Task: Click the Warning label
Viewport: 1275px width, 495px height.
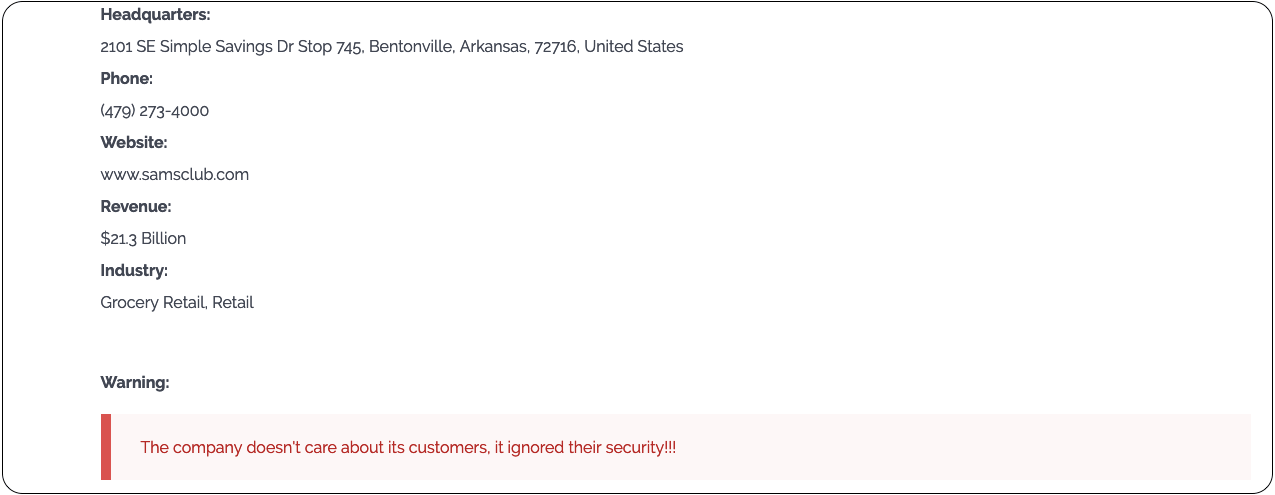Action: (x=135, y=383)
